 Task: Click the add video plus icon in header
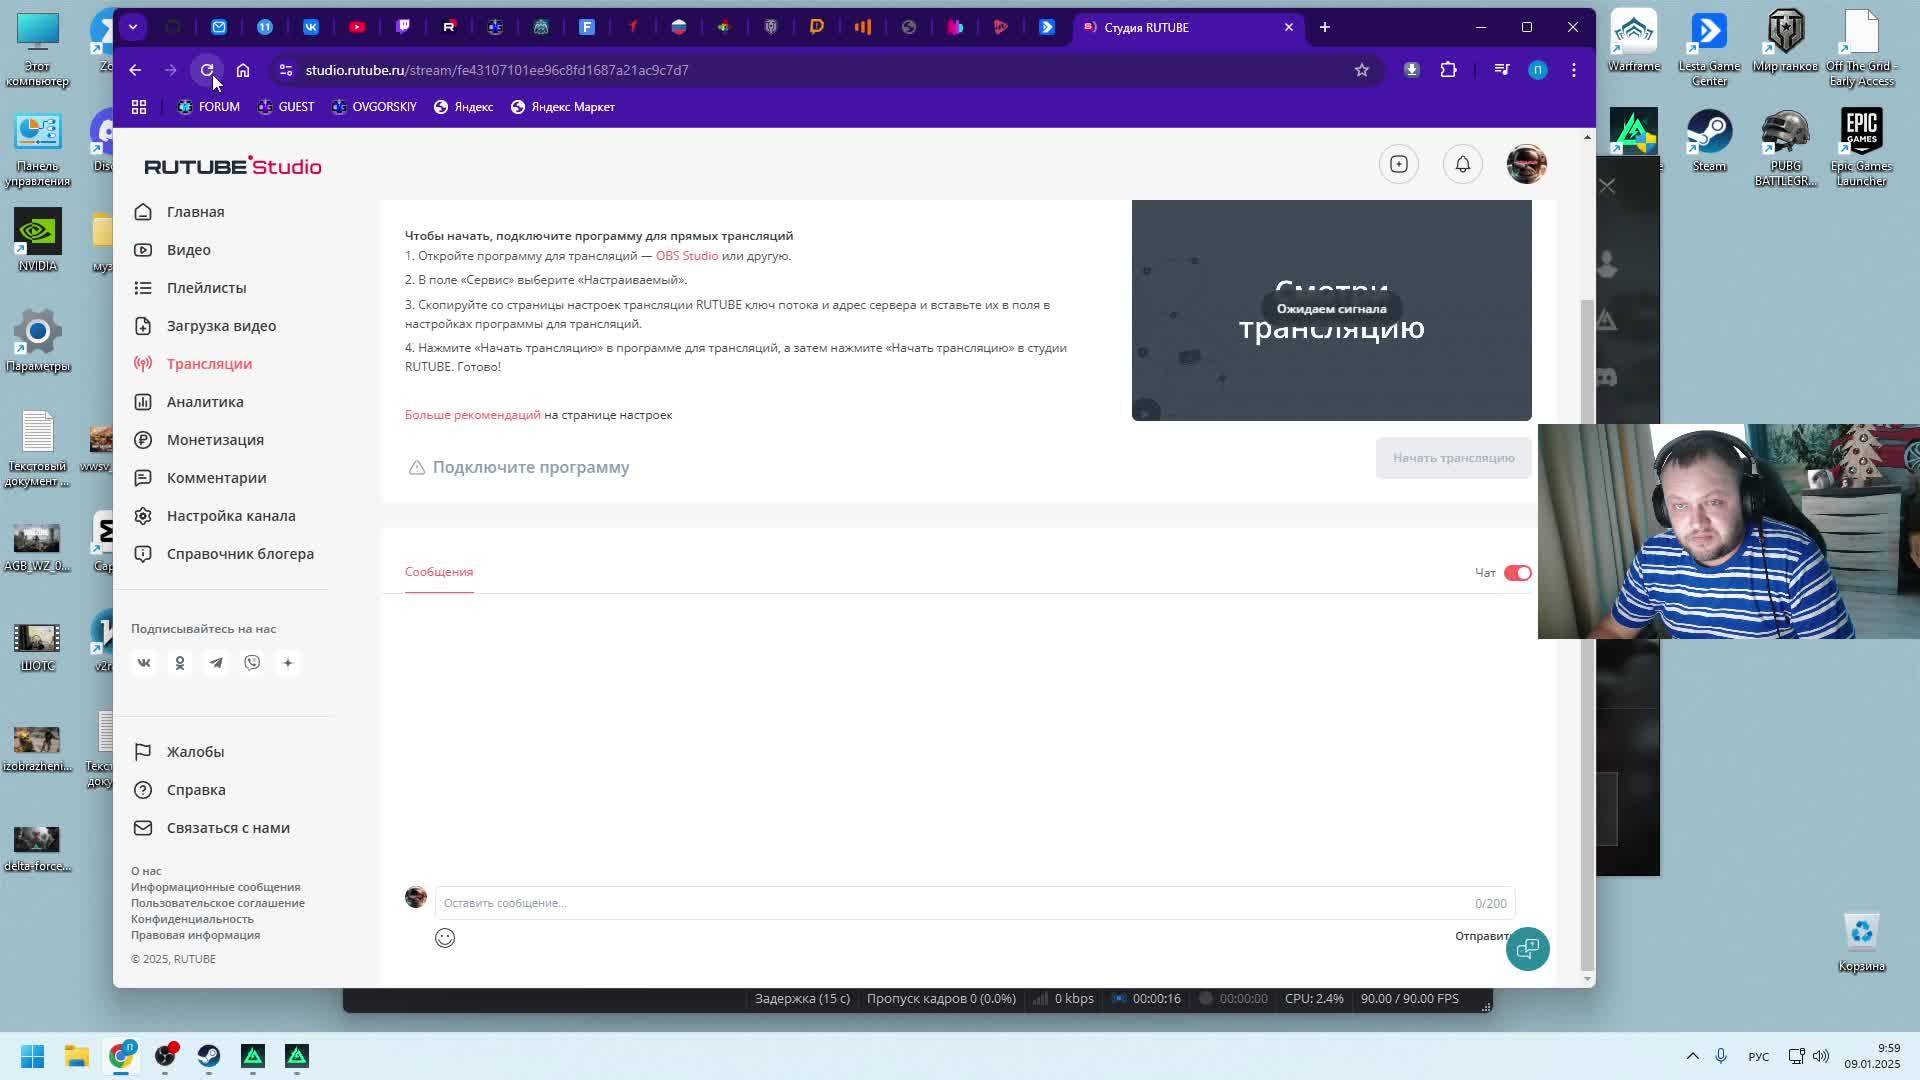point(1398,164)
